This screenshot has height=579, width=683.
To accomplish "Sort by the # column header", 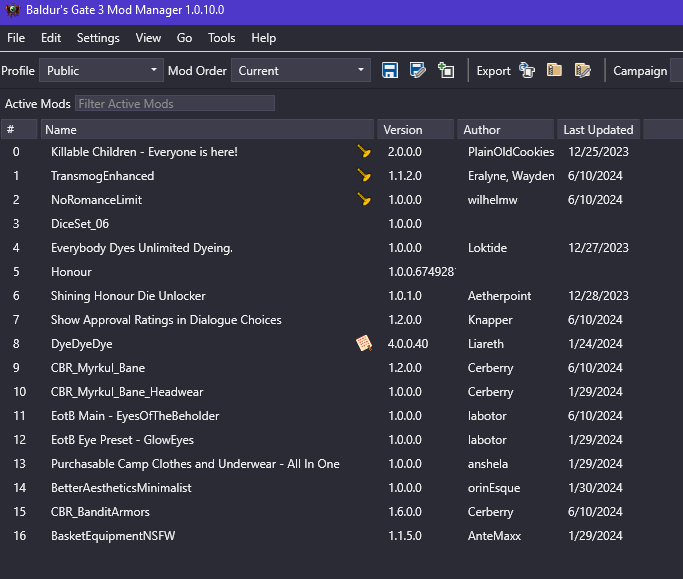I will [x=19, y=129].
